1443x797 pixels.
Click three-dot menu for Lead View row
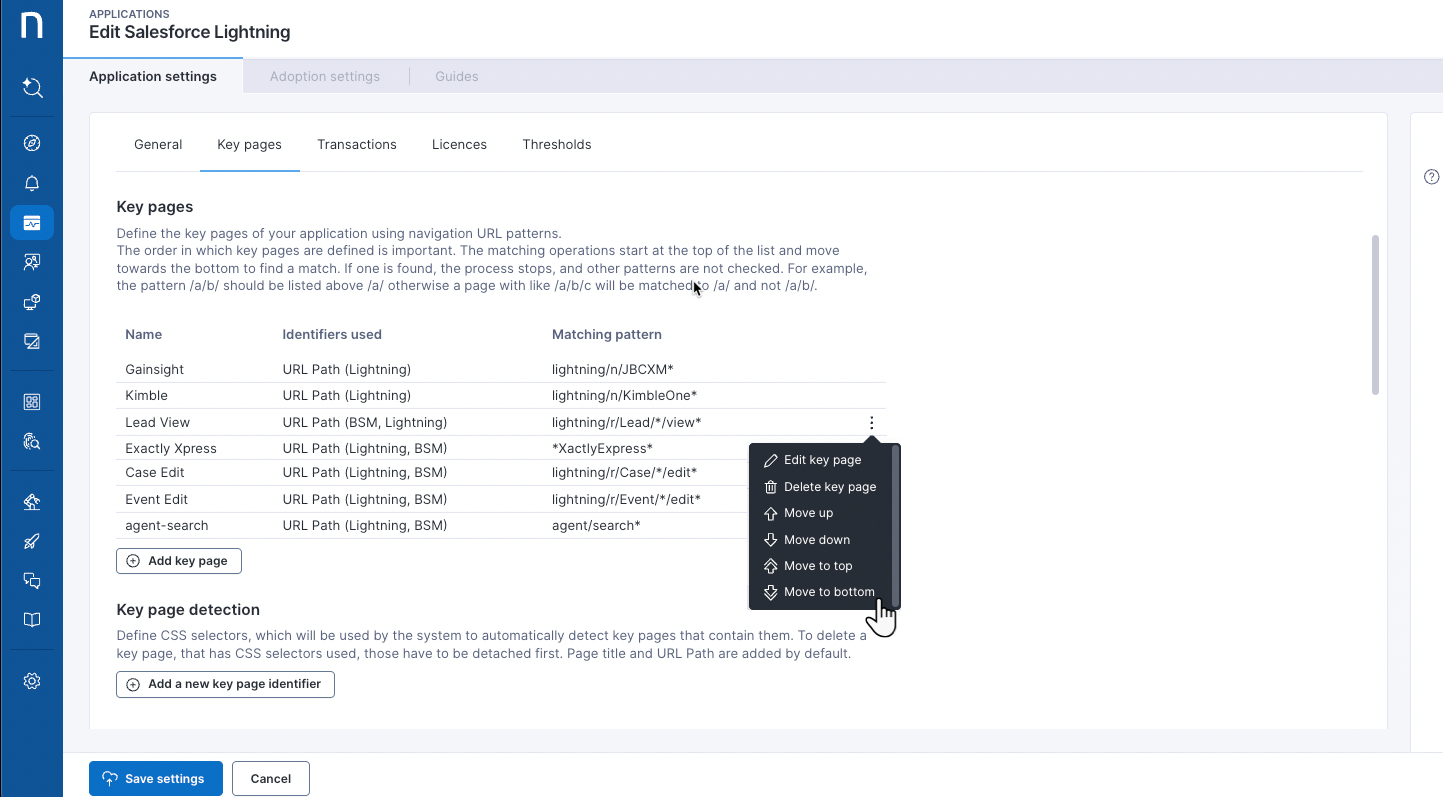click(872, 423)
